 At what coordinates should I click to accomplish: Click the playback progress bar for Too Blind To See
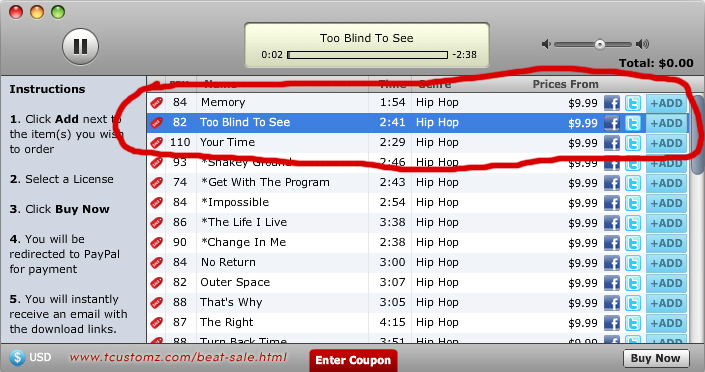coord(367,55)
